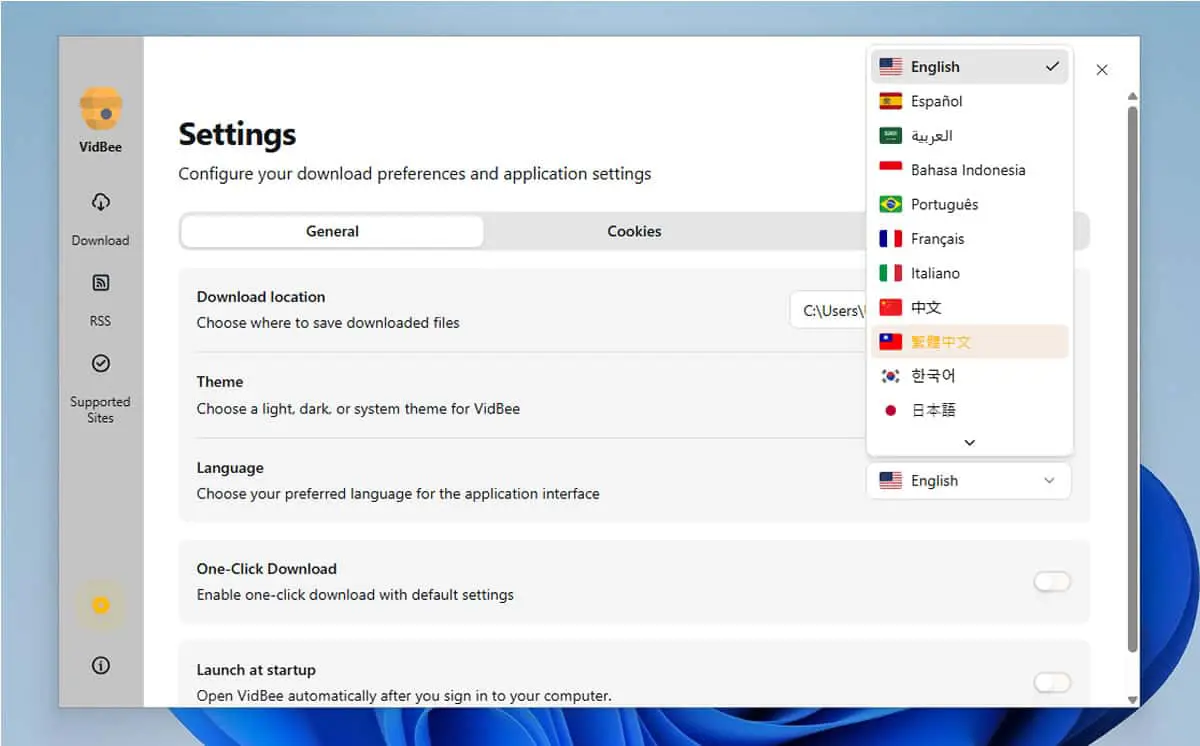Image resolution: width=1200 pixels, height=746 pixels.
Task: Switch to the General tab
Action: 332,231
